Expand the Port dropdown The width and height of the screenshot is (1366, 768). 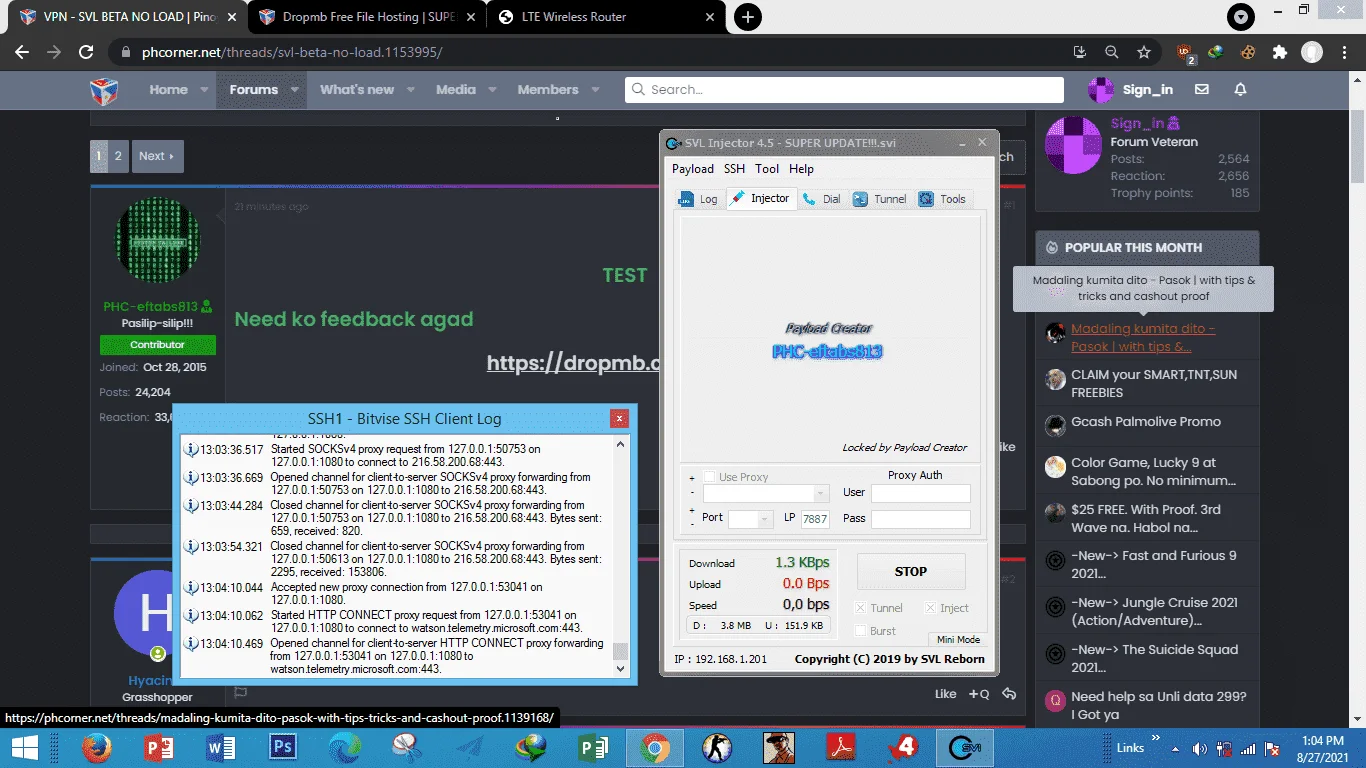[x=766, y=519]
